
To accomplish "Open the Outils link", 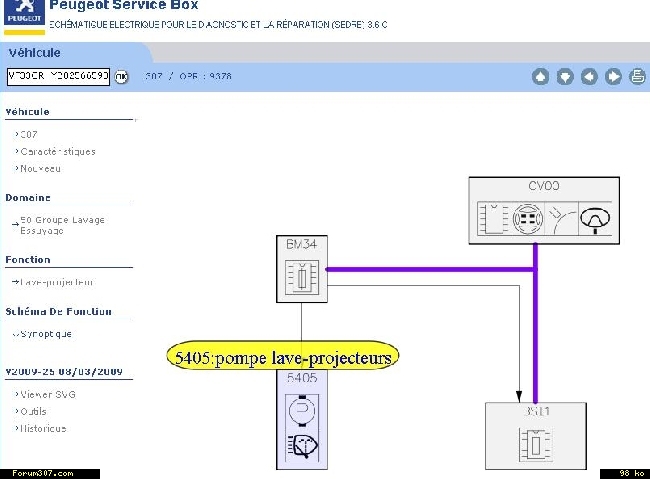I will 33,412.
